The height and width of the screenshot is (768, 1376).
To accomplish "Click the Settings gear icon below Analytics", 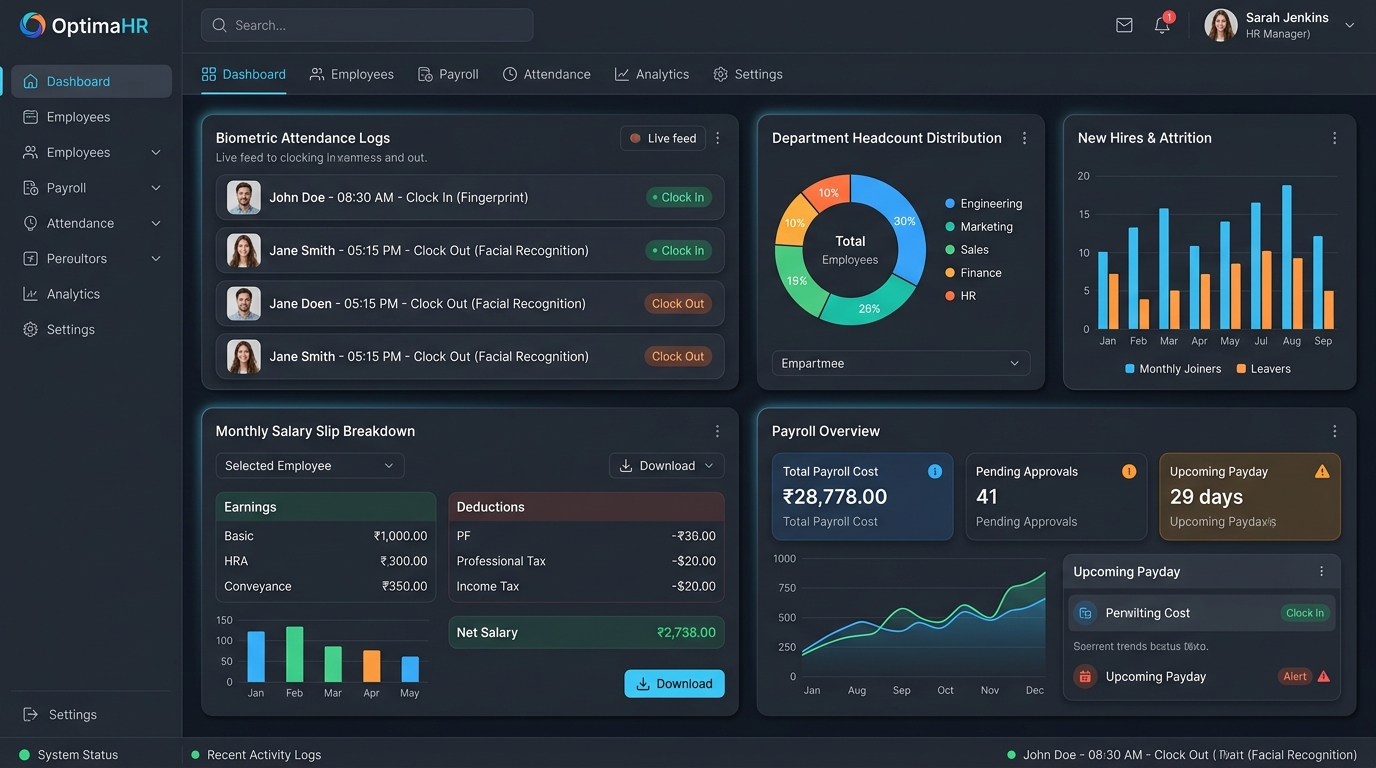I will coord(30,329).
